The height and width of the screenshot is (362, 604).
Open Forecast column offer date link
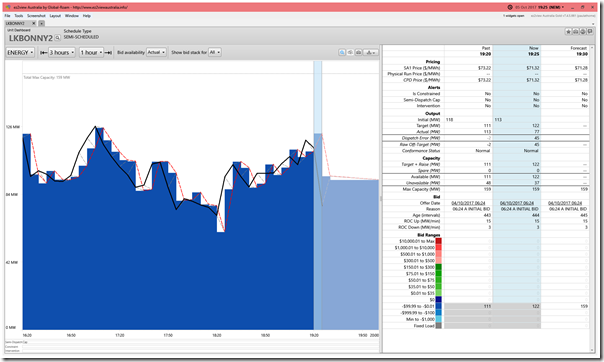565,203
